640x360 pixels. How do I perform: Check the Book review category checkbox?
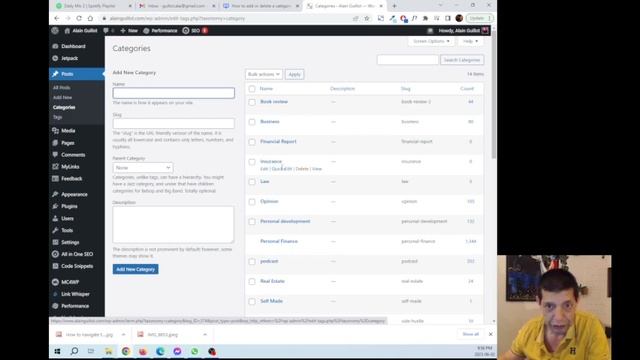click(x=252, y=102)
